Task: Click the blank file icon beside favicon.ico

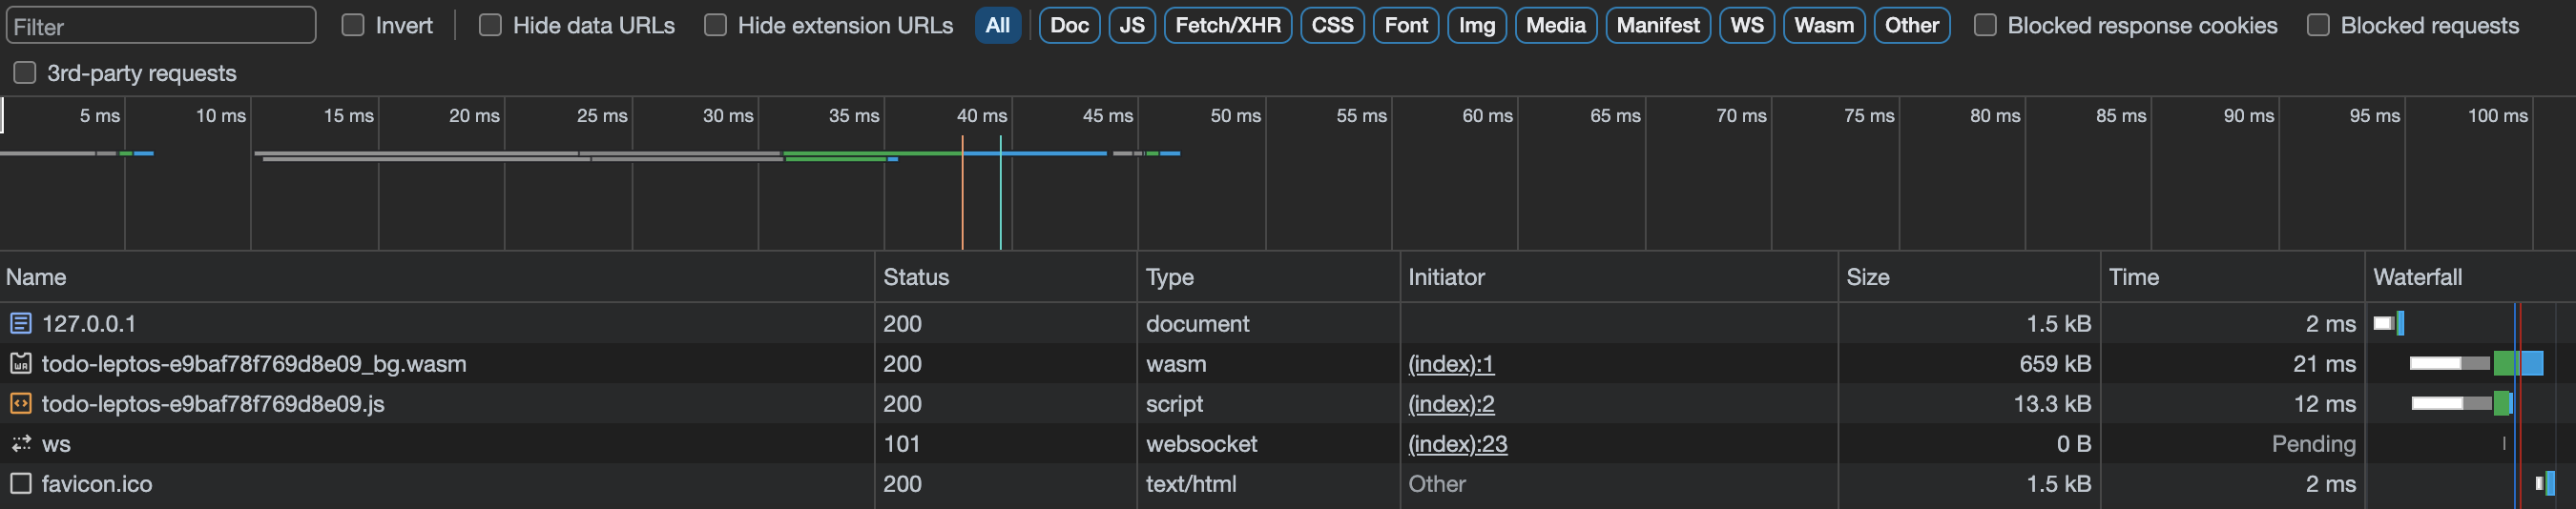Action: (x=20, y=483)
